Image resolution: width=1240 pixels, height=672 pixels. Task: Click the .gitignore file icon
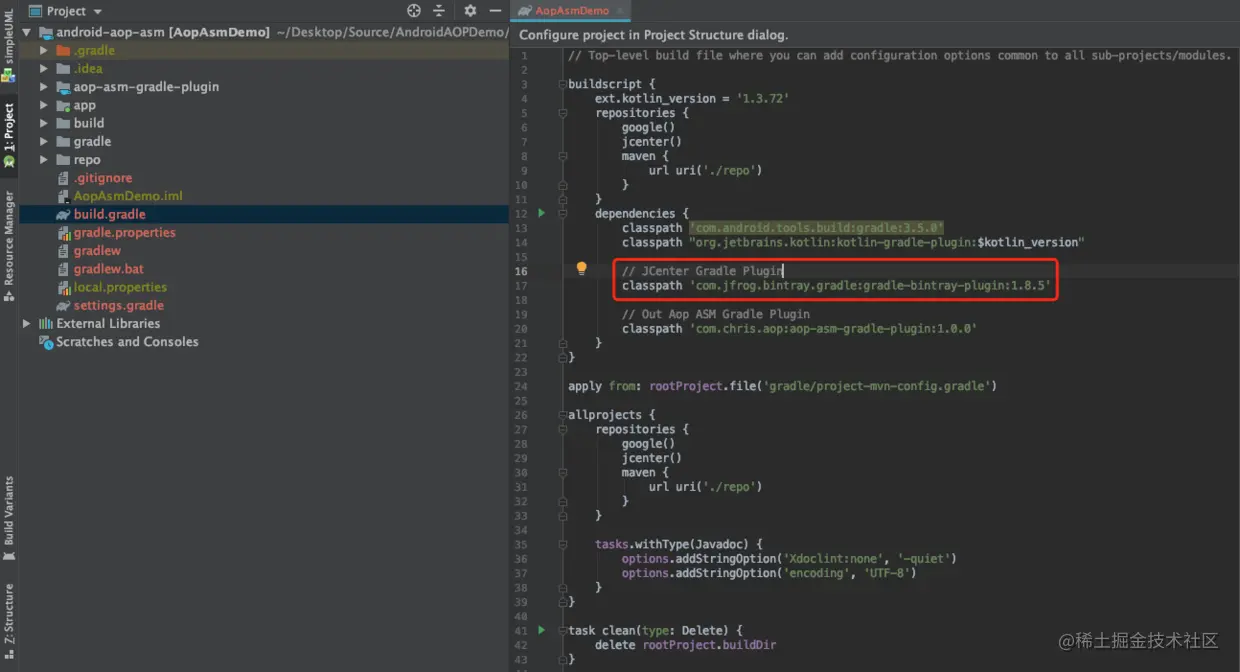click(x=64, y=178)
